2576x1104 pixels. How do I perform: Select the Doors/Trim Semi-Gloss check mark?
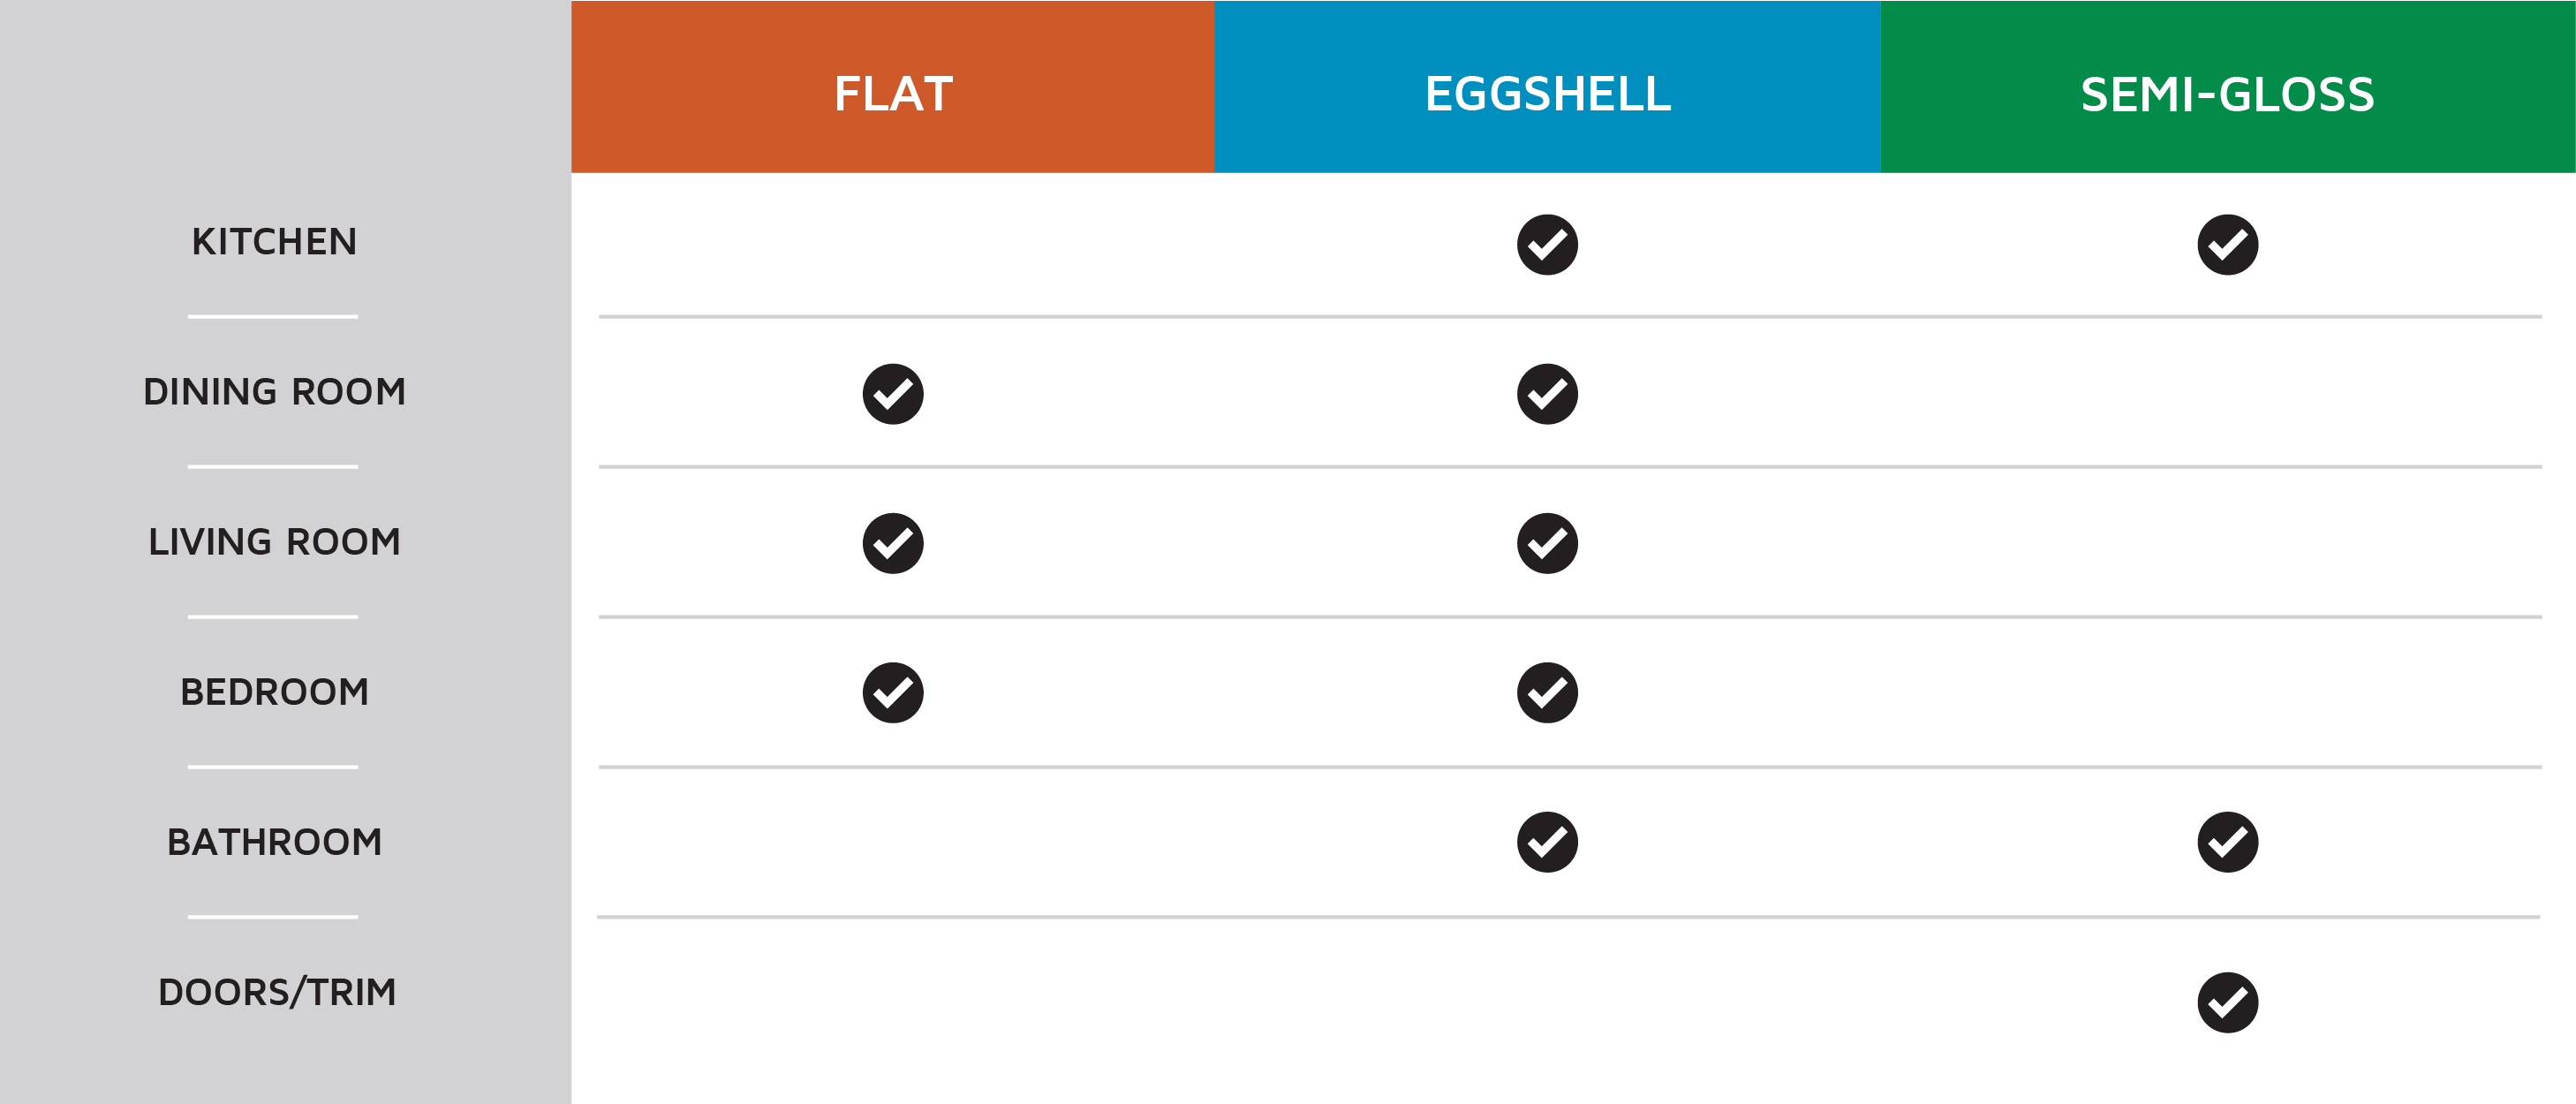[2227, 1002]
